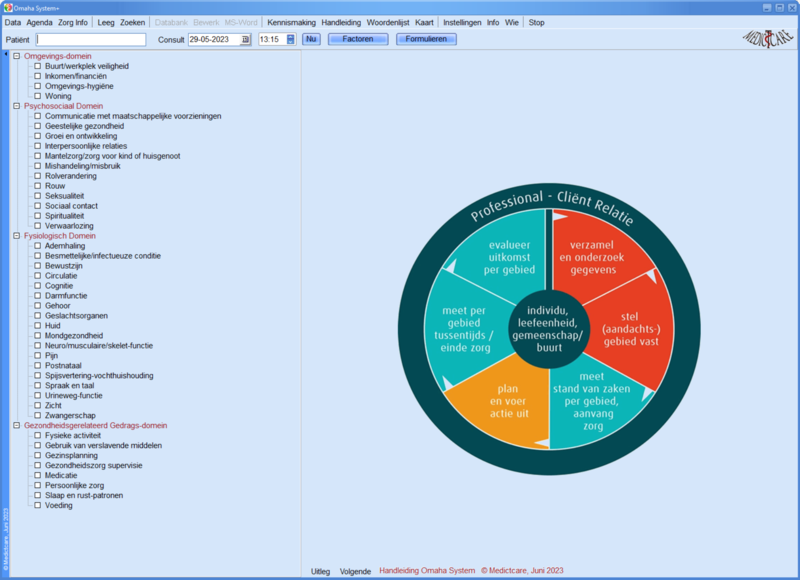The image size is (800, 580).
Task: Click the center 'individu, leefeenheid' circle
Action: (x=547, y=325)
